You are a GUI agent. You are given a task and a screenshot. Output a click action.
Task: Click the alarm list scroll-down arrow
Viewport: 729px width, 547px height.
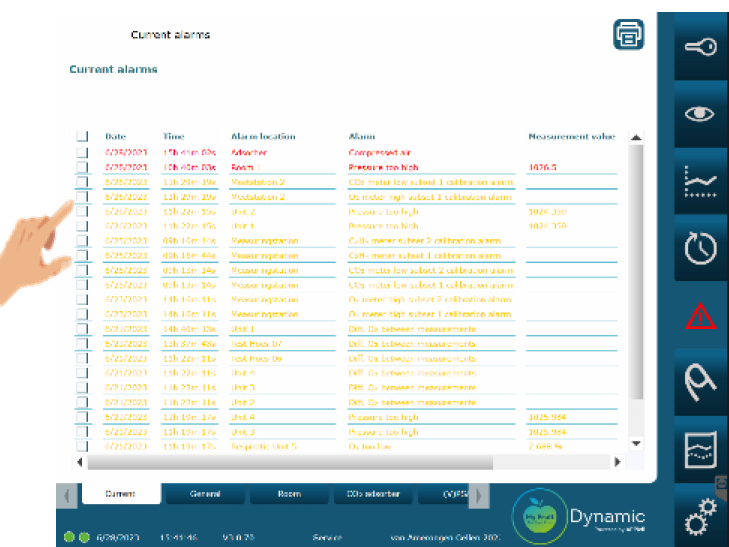point(635,442)
